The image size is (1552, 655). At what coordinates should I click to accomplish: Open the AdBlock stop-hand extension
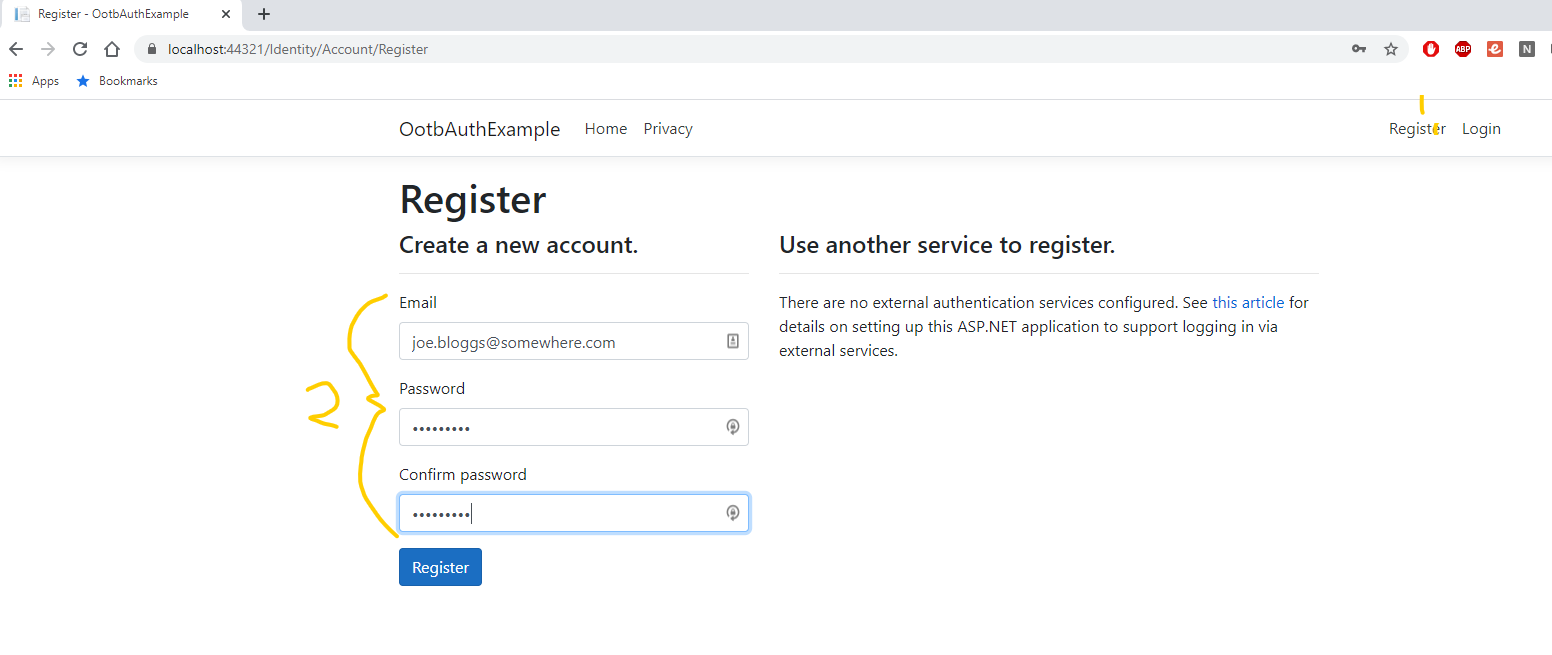1430,48
